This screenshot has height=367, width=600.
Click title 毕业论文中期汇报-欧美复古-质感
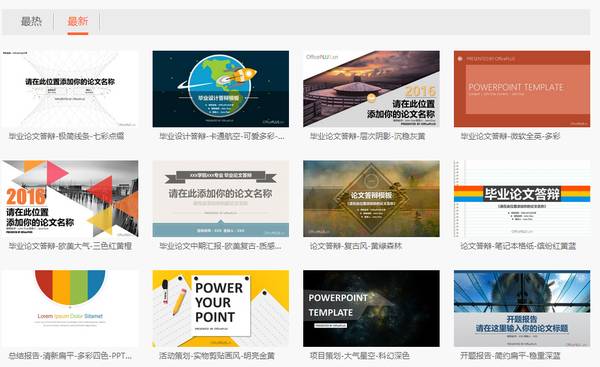(220, 246)
